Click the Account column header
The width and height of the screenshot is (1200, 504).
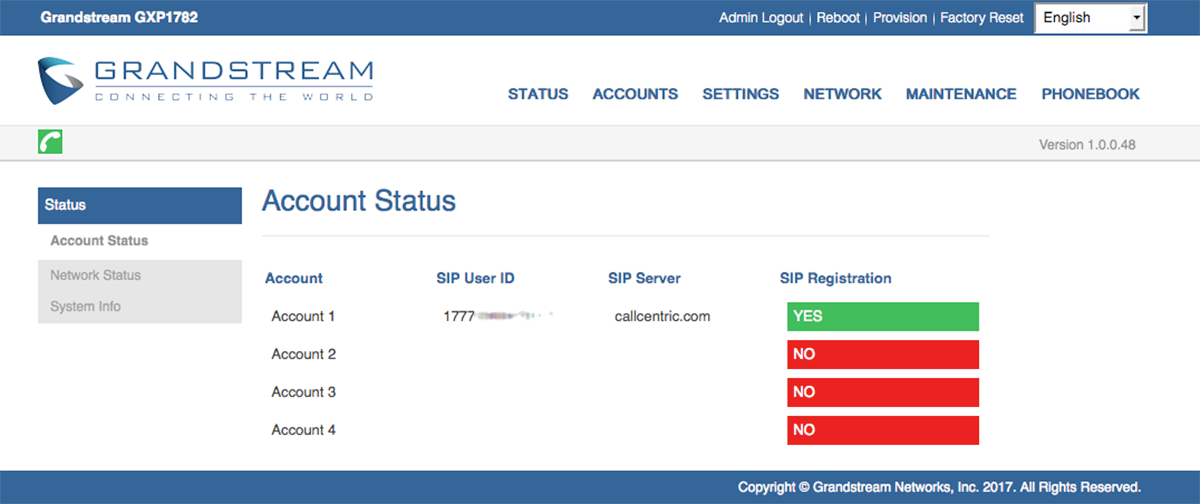click(x=294, y=278)
